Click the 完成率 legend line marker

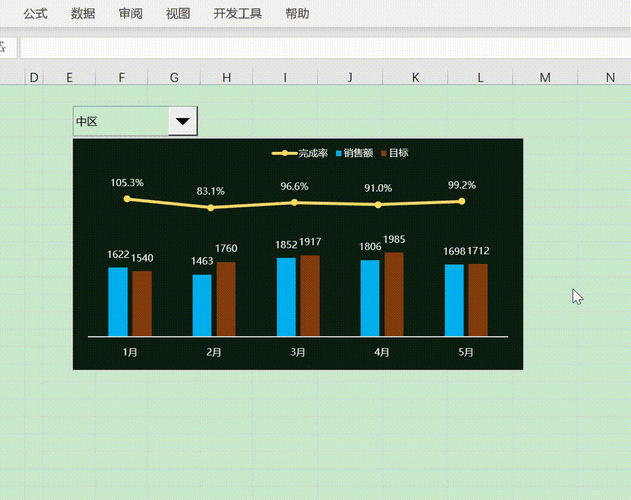pos(285,153)
